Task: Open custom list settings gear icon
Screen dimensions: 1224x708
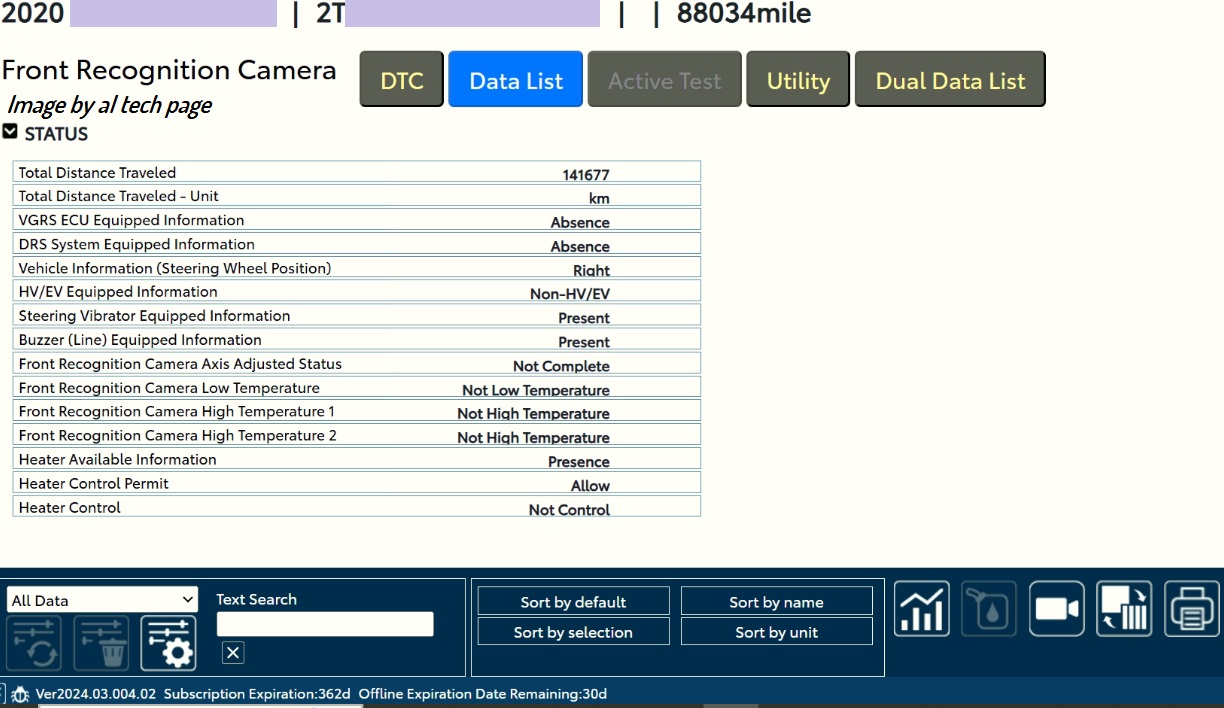Action: [x=168, y=643]
